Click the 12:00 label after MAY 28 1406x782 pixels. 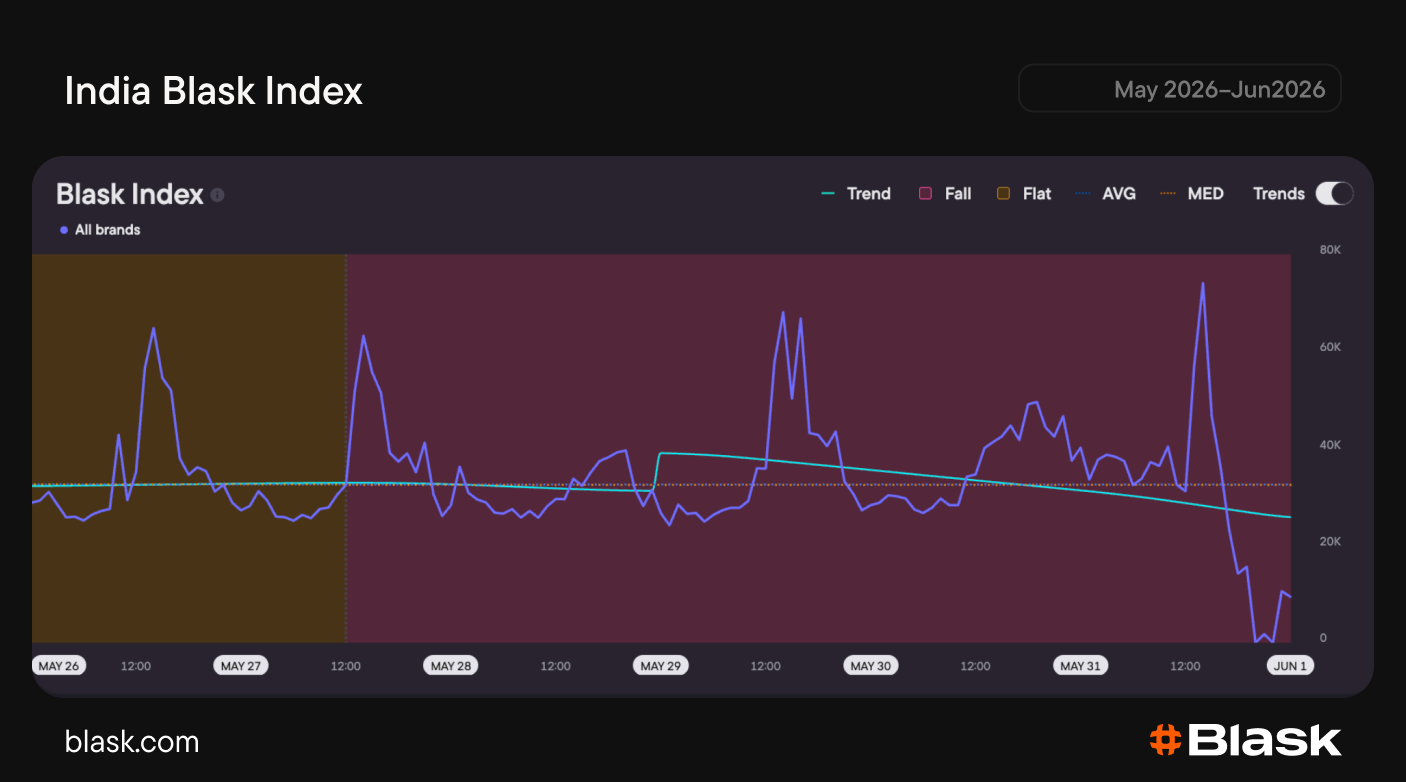pyautogui.click(x=556, y=666)
